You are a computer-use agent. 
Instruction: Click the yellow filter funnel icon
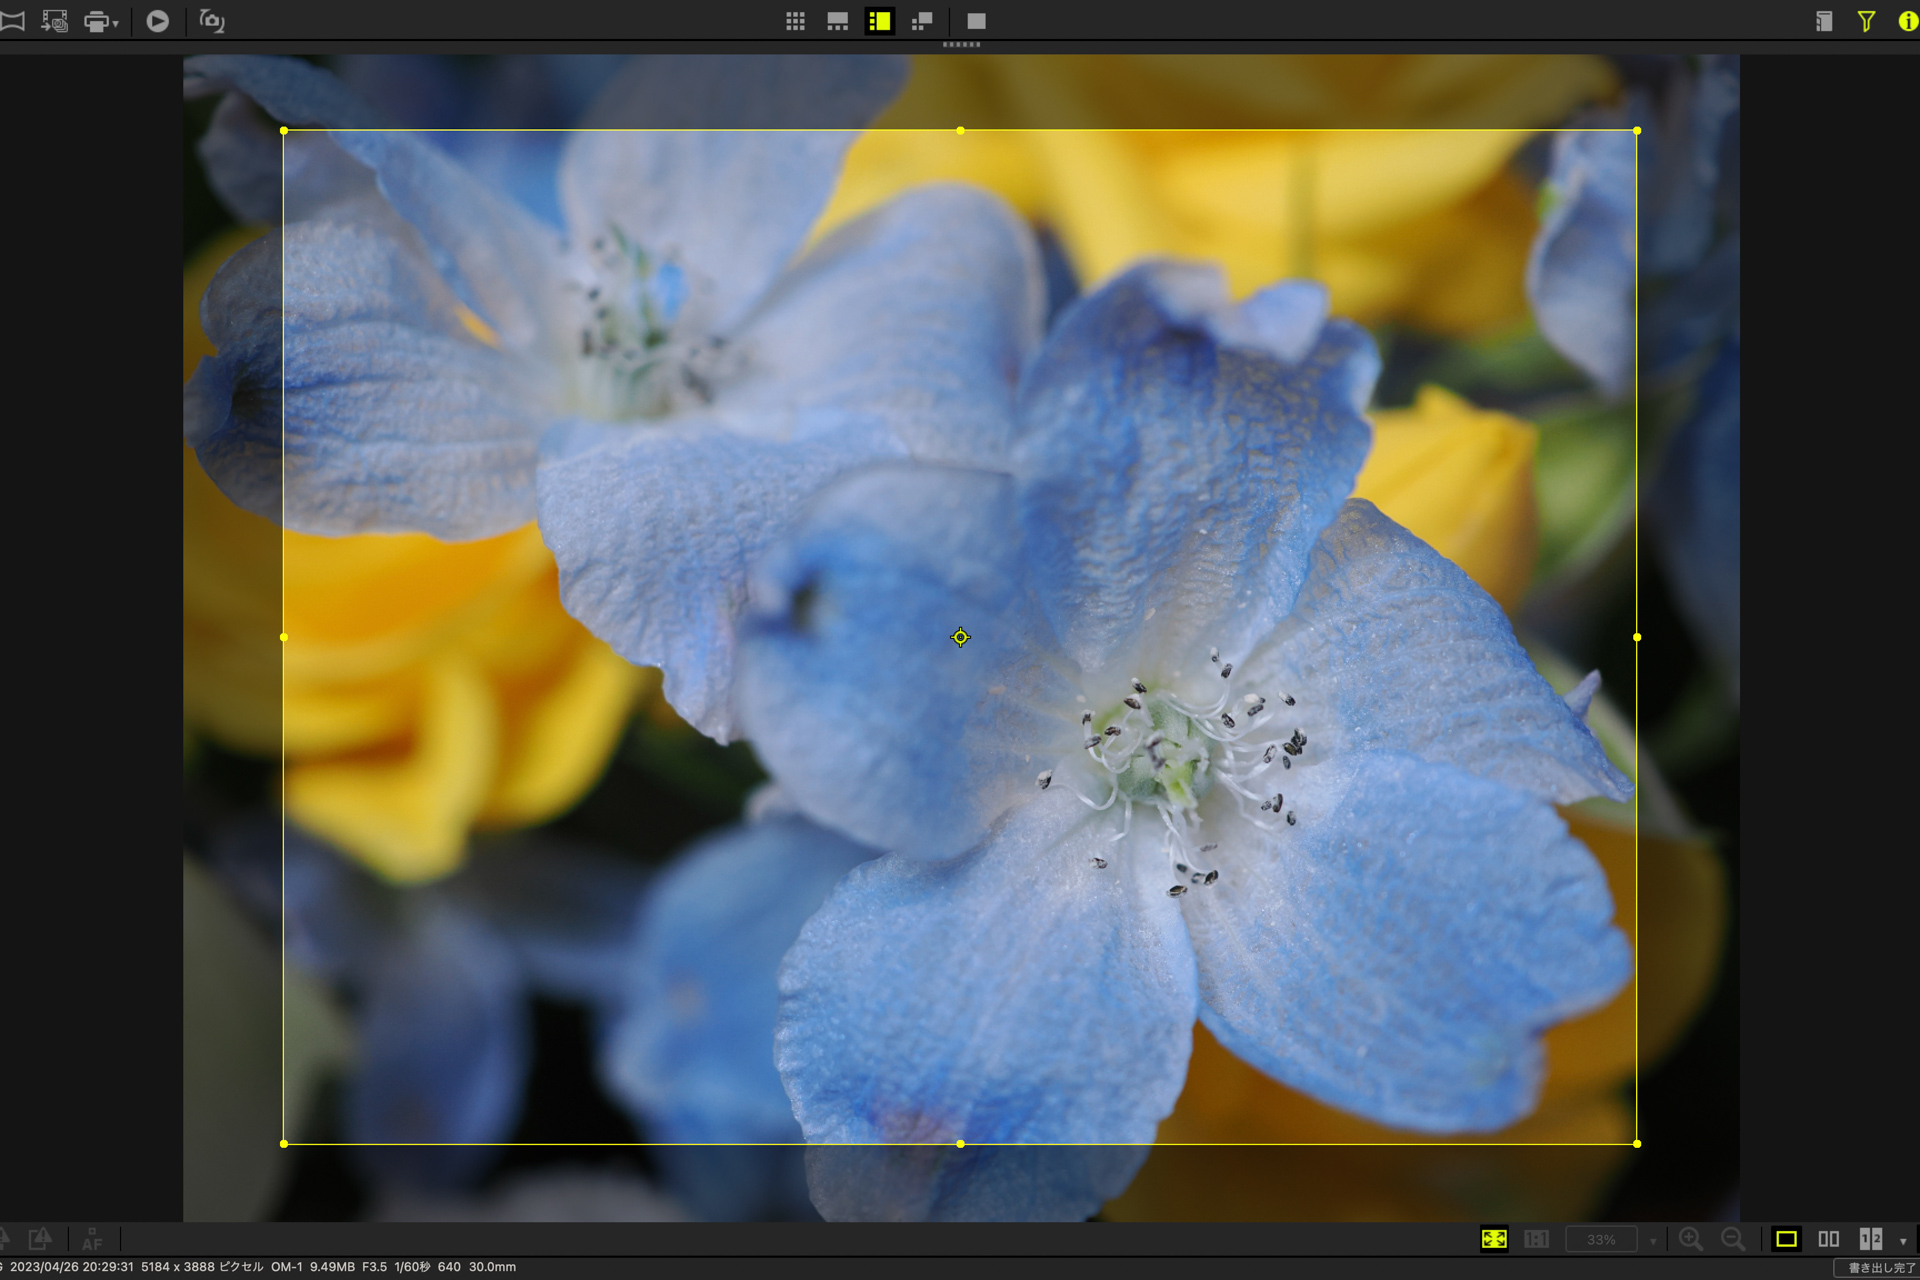click(x=1866, y=21)
